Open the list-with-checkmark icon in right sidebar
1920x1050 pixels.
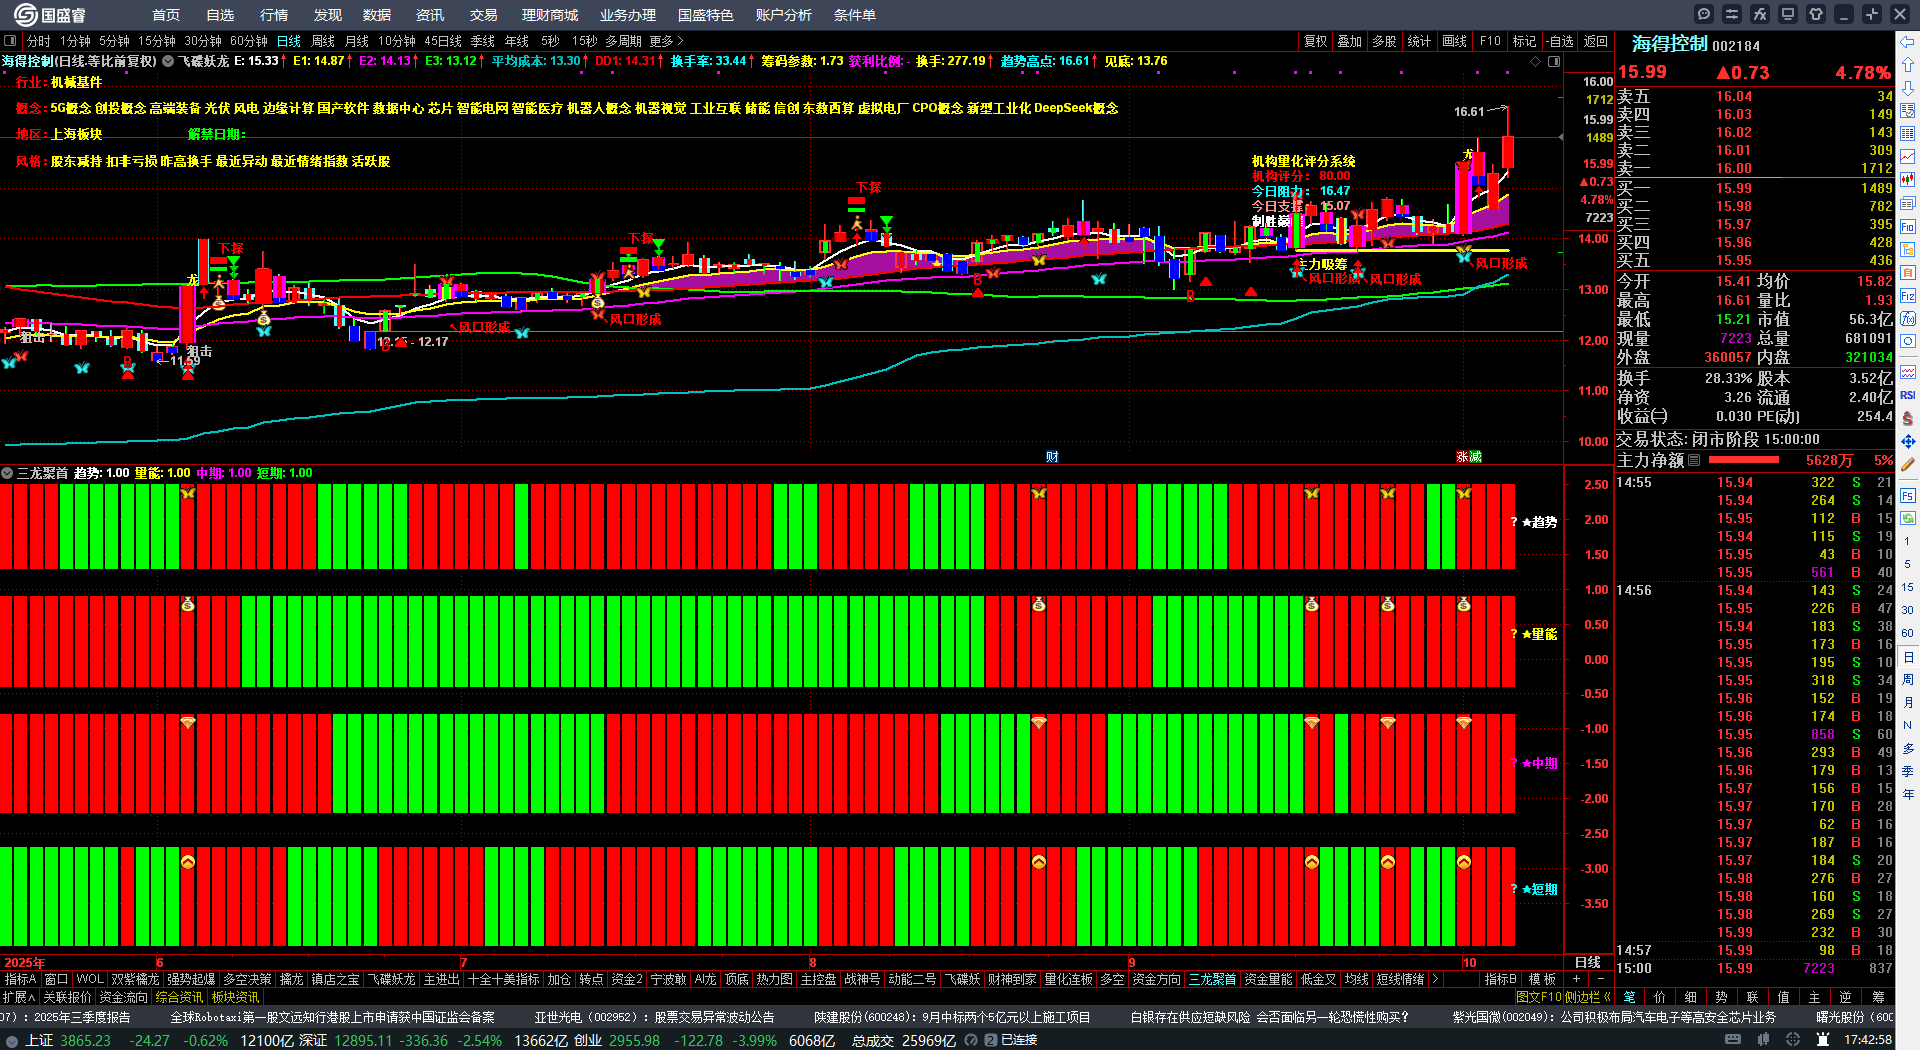pos(1908,110)
